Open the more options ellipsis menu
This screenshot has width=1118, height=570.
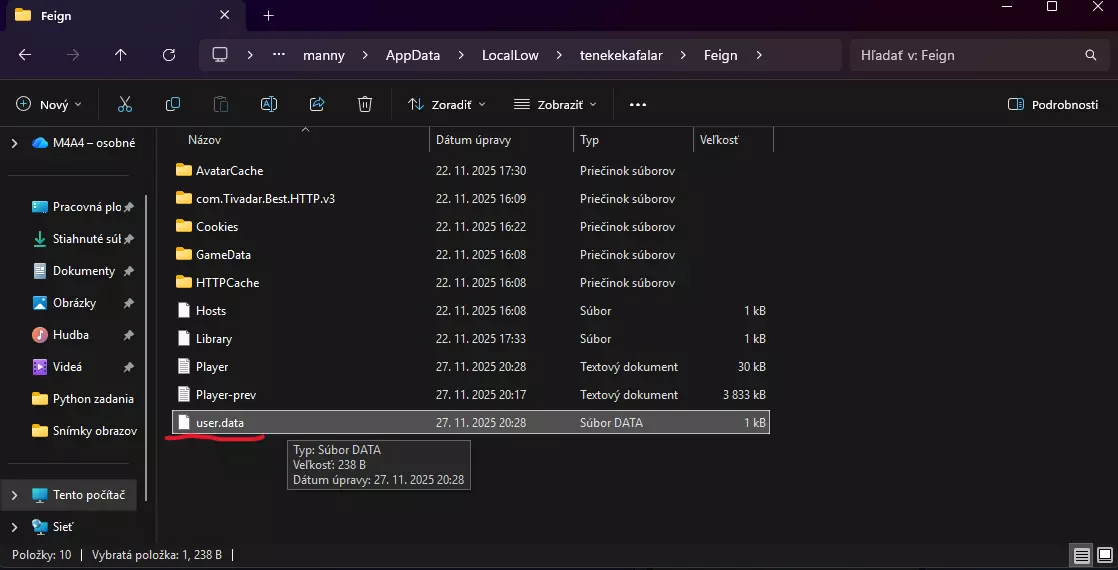tap(637, 104)
